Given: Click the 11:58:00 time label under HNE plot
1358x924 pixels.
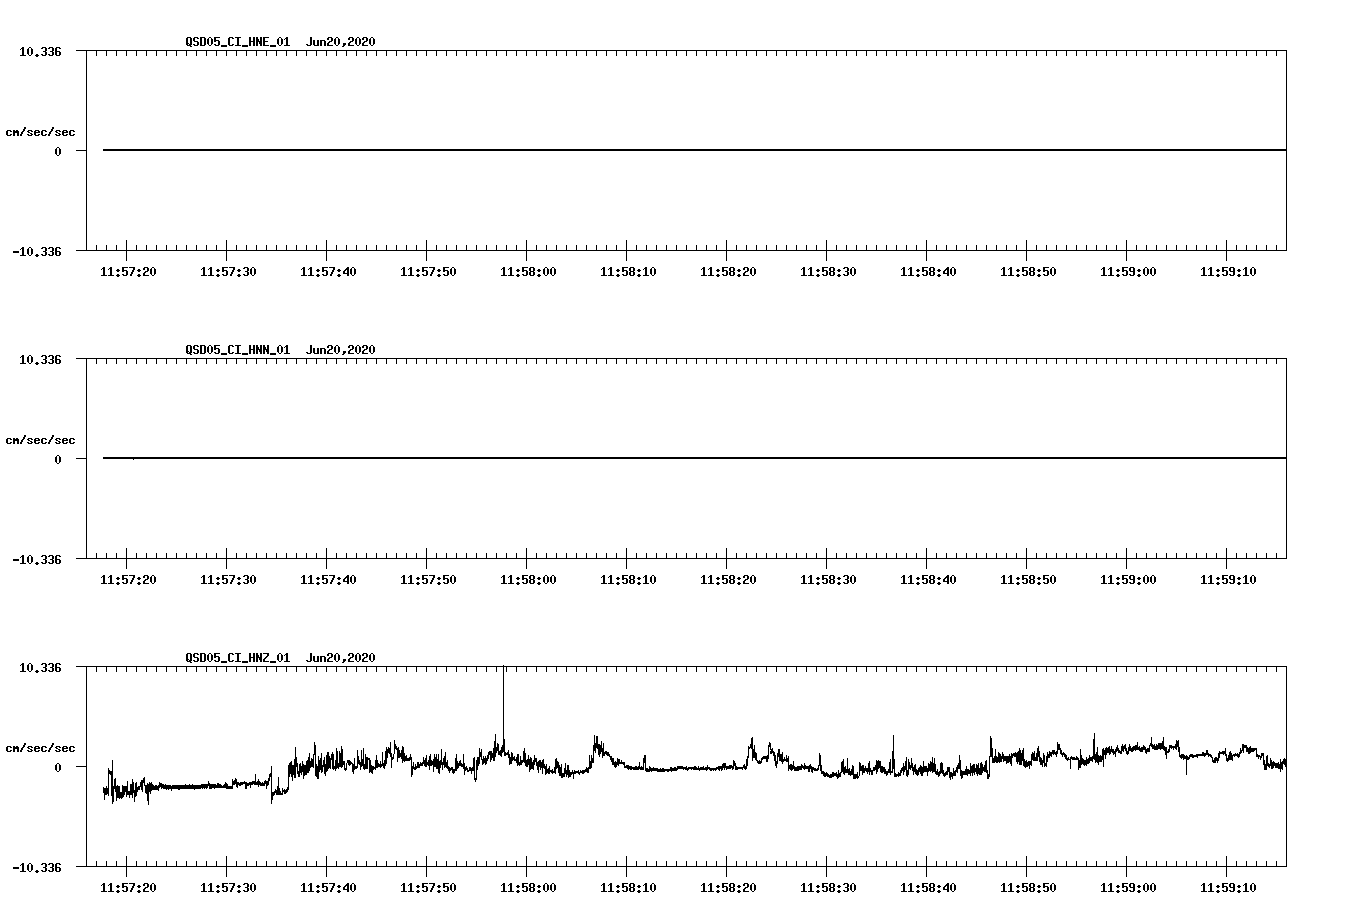Looking at the screenshot, I should (528, 272).
